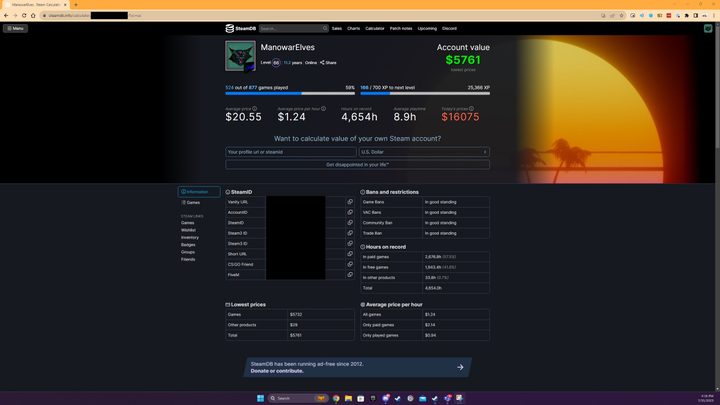Open the Windows Start menu
The image size is (720, 405).
point(260,398)
